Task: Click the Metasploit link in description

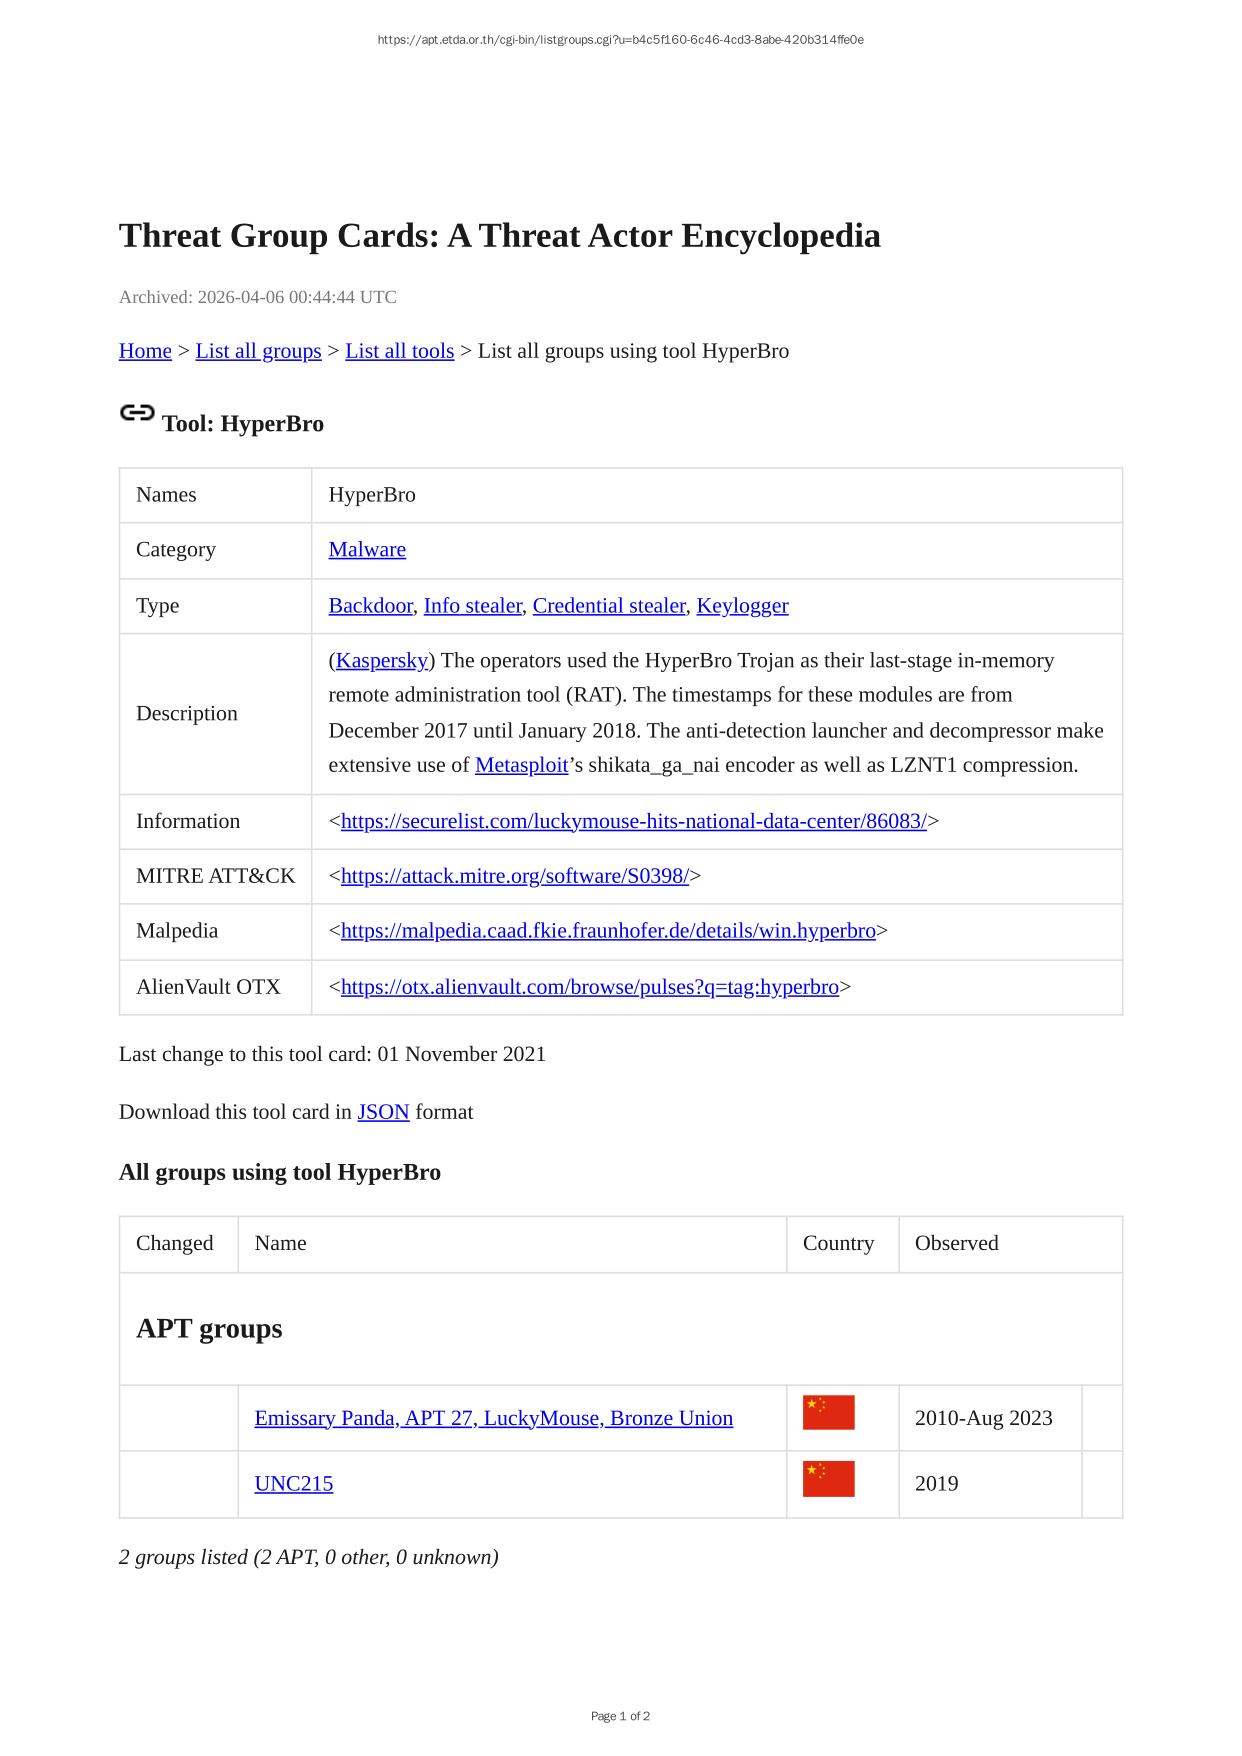Action: tap(521, 765)
